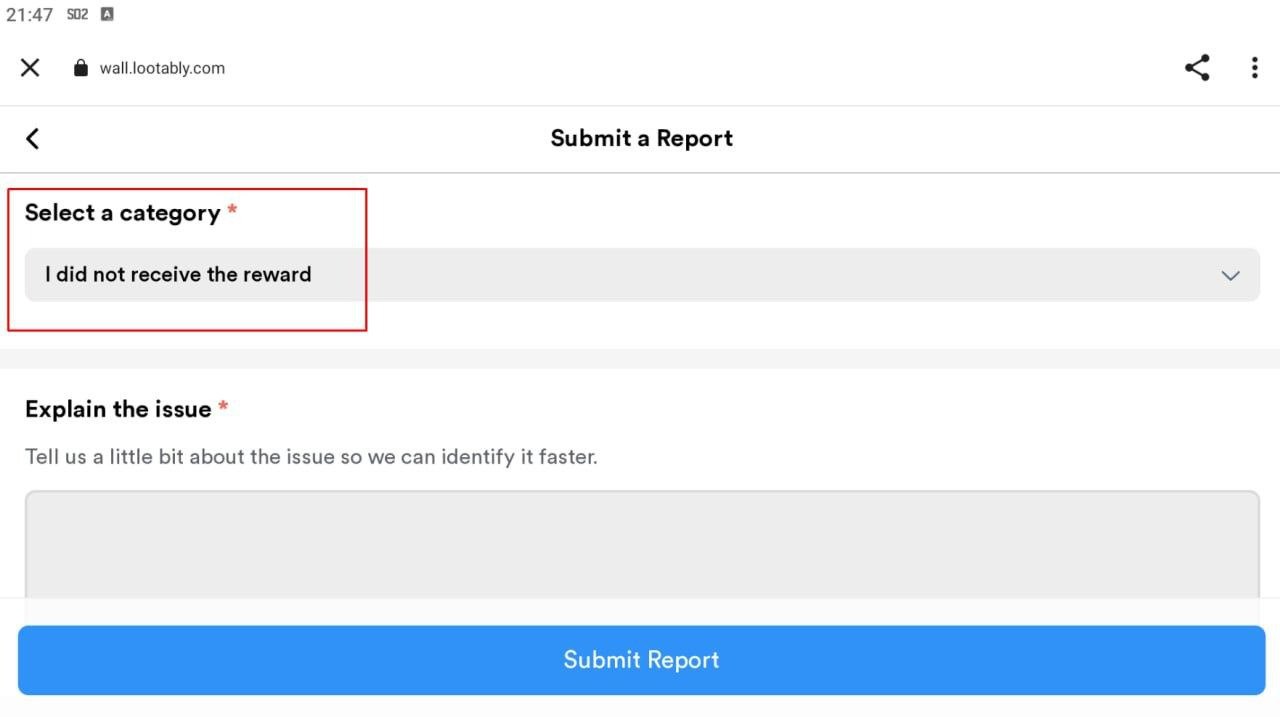Tap the SD2 status bar indicator icon

click(77, 14)
